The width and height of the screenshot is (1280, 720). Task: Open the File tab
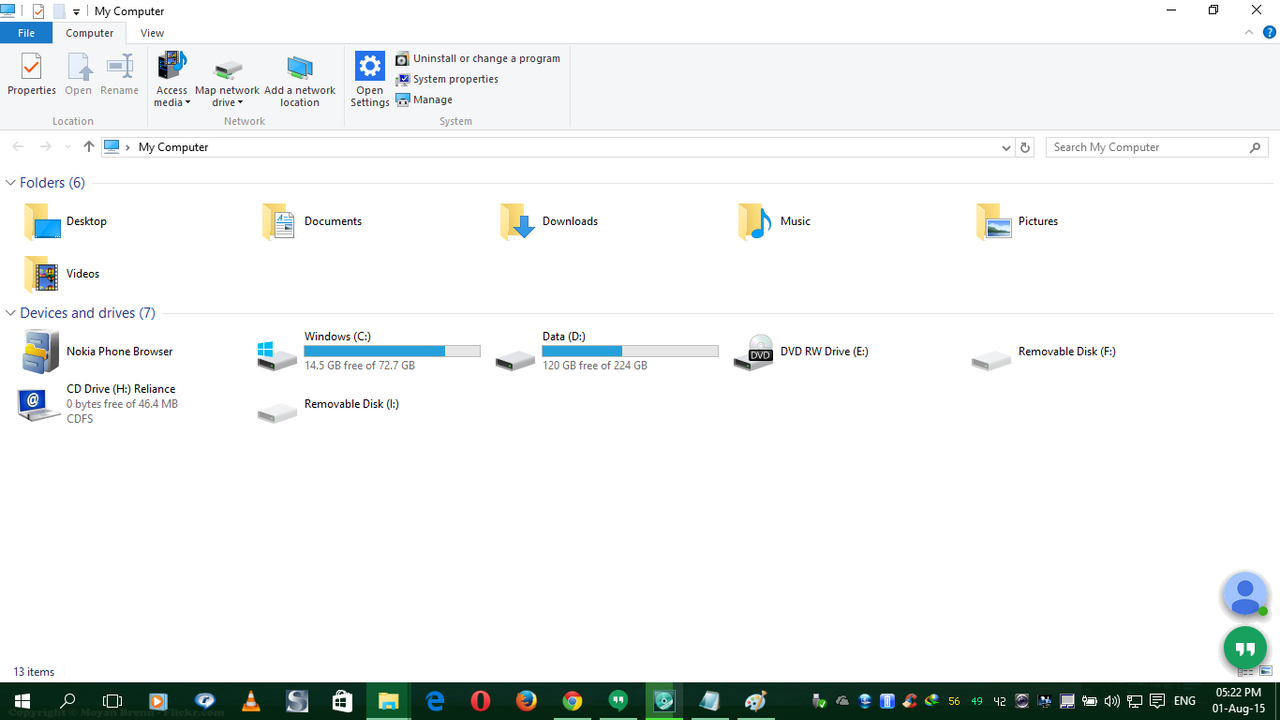click(26, 33)
